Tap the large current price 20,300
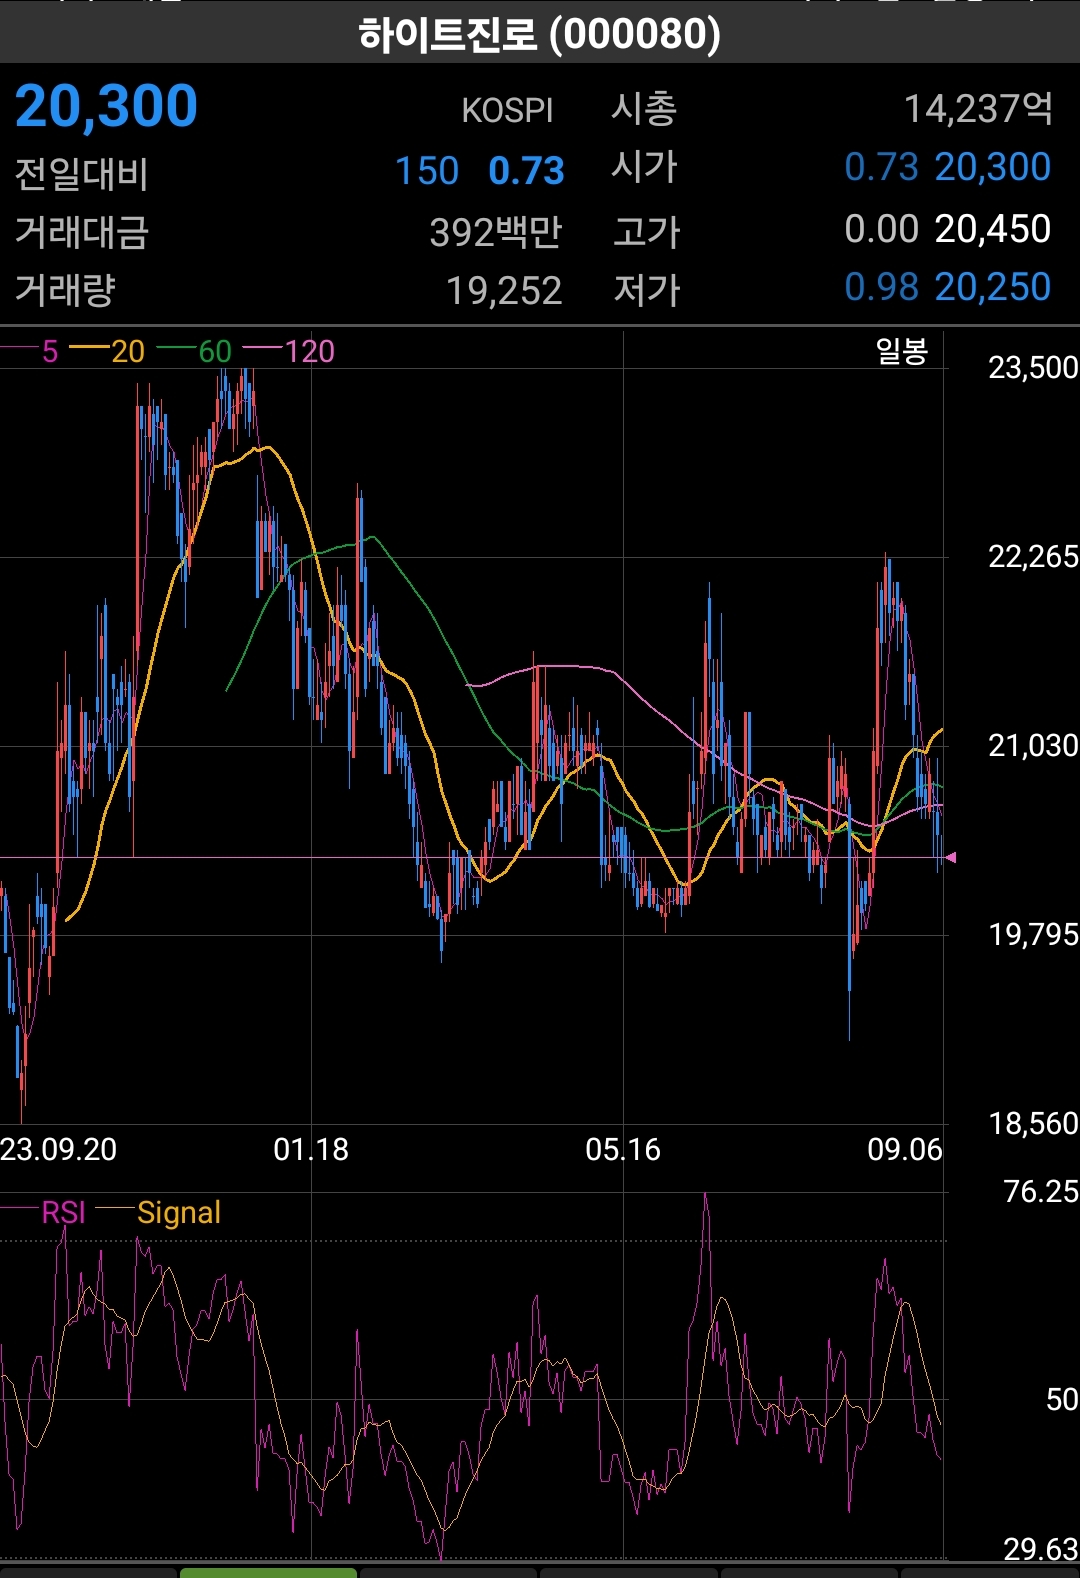1080x1578 pixels. (106, 106)
